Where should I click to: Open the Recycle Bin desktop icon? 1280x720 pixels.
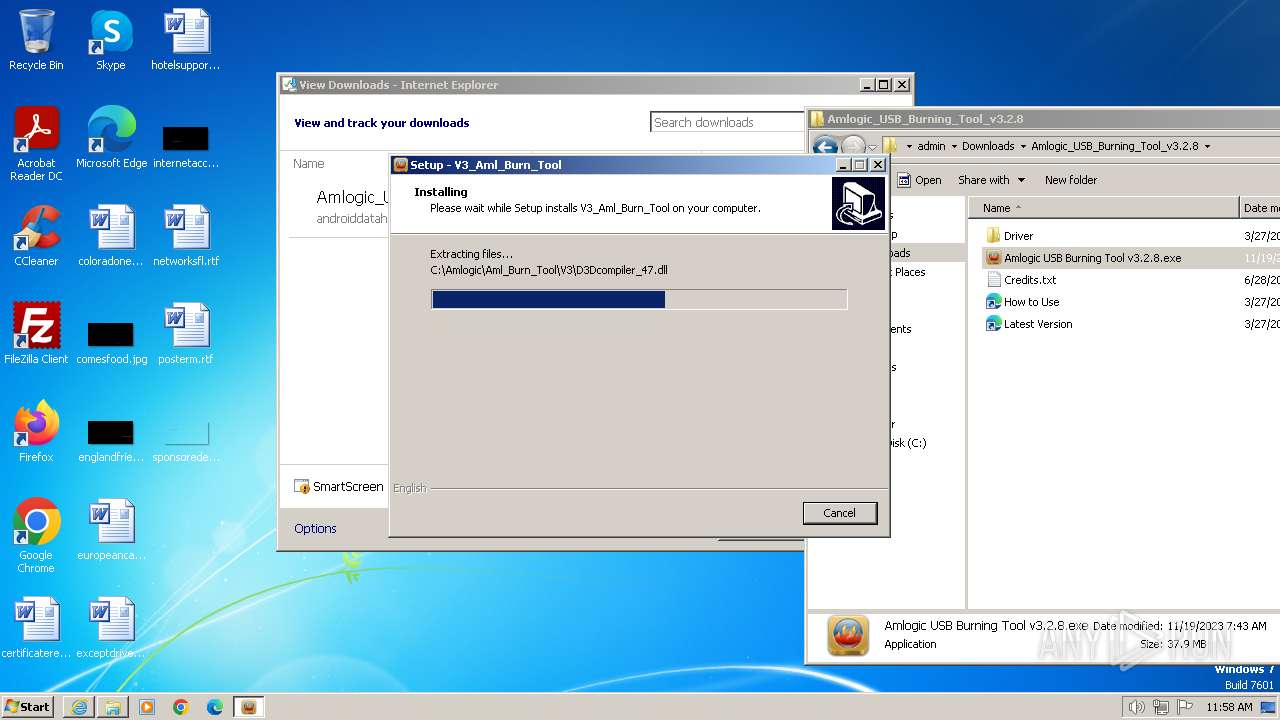coord(36,40)
